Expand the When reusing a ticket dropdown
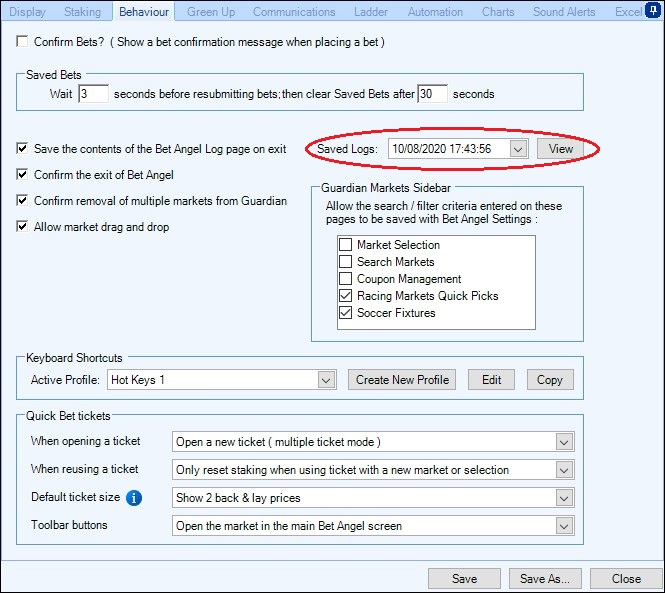 pyautogui.click(x=564, y=470)
